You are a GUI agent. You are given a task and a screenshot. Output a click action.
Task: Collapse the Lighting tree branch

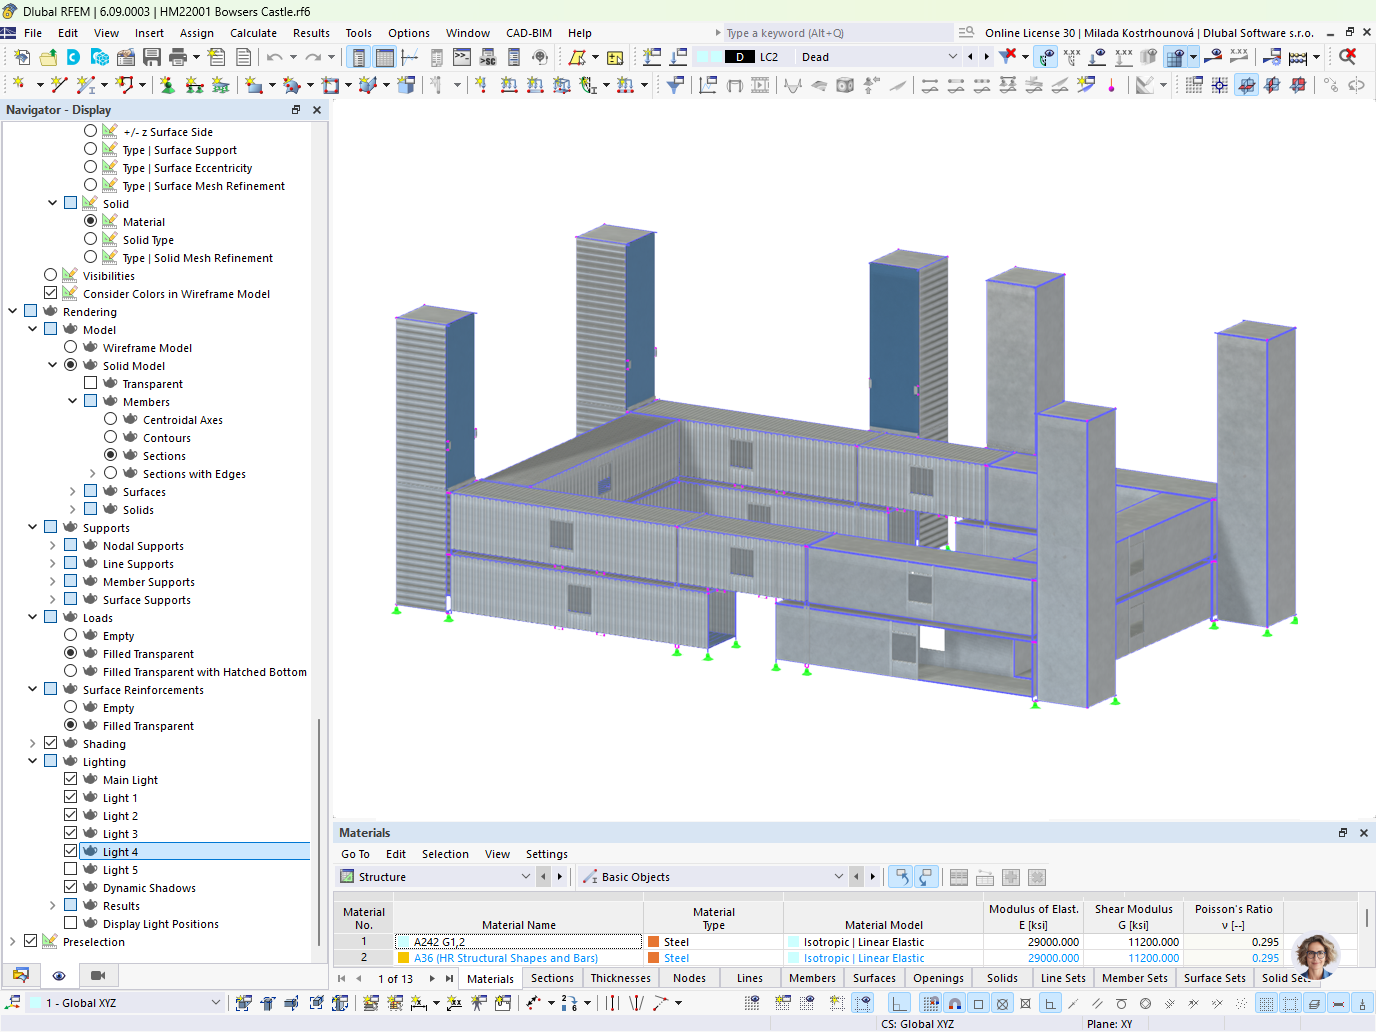click(32, 760)
